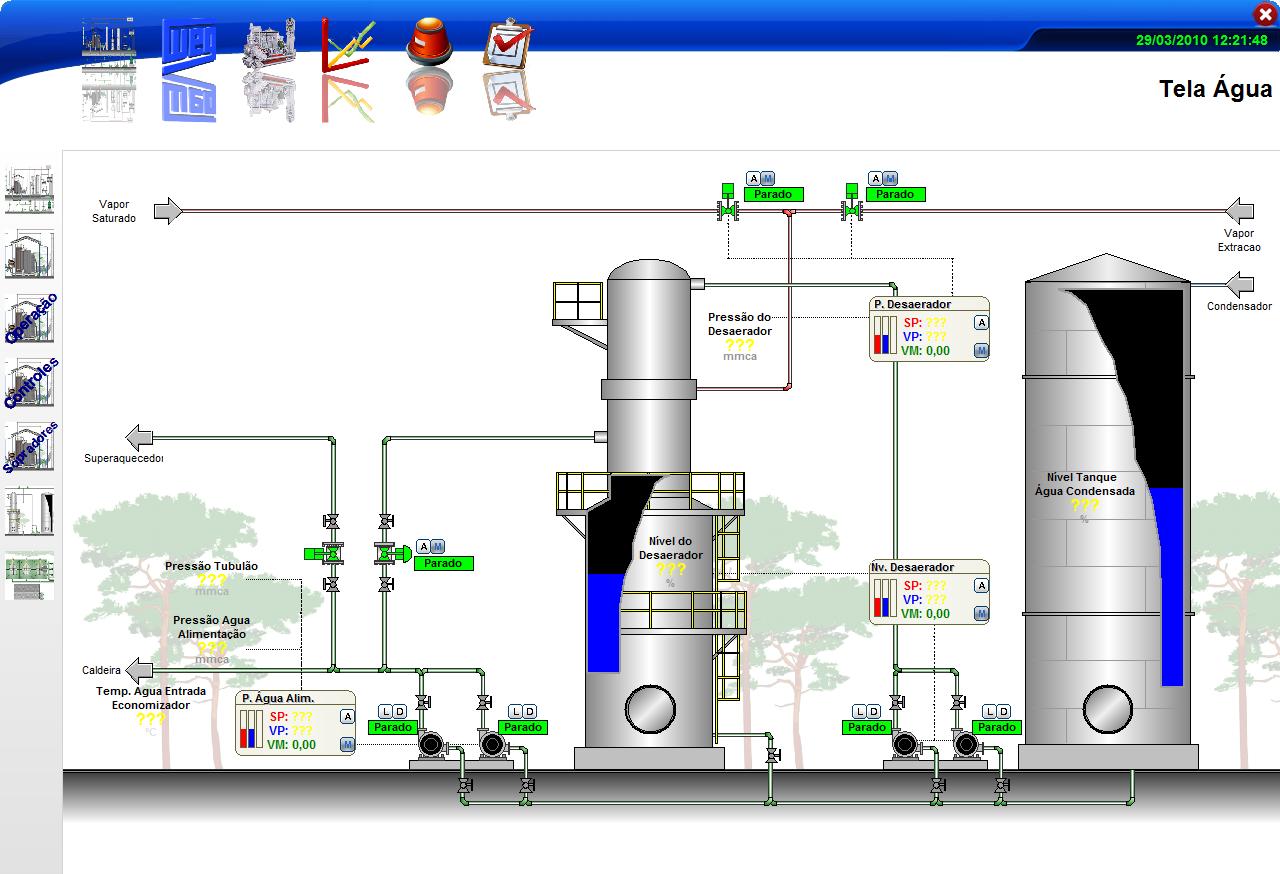Open the two-tank thumbnail in the sidebar
The height and width of the screenshot is (874, 1280).
(30, 512)
